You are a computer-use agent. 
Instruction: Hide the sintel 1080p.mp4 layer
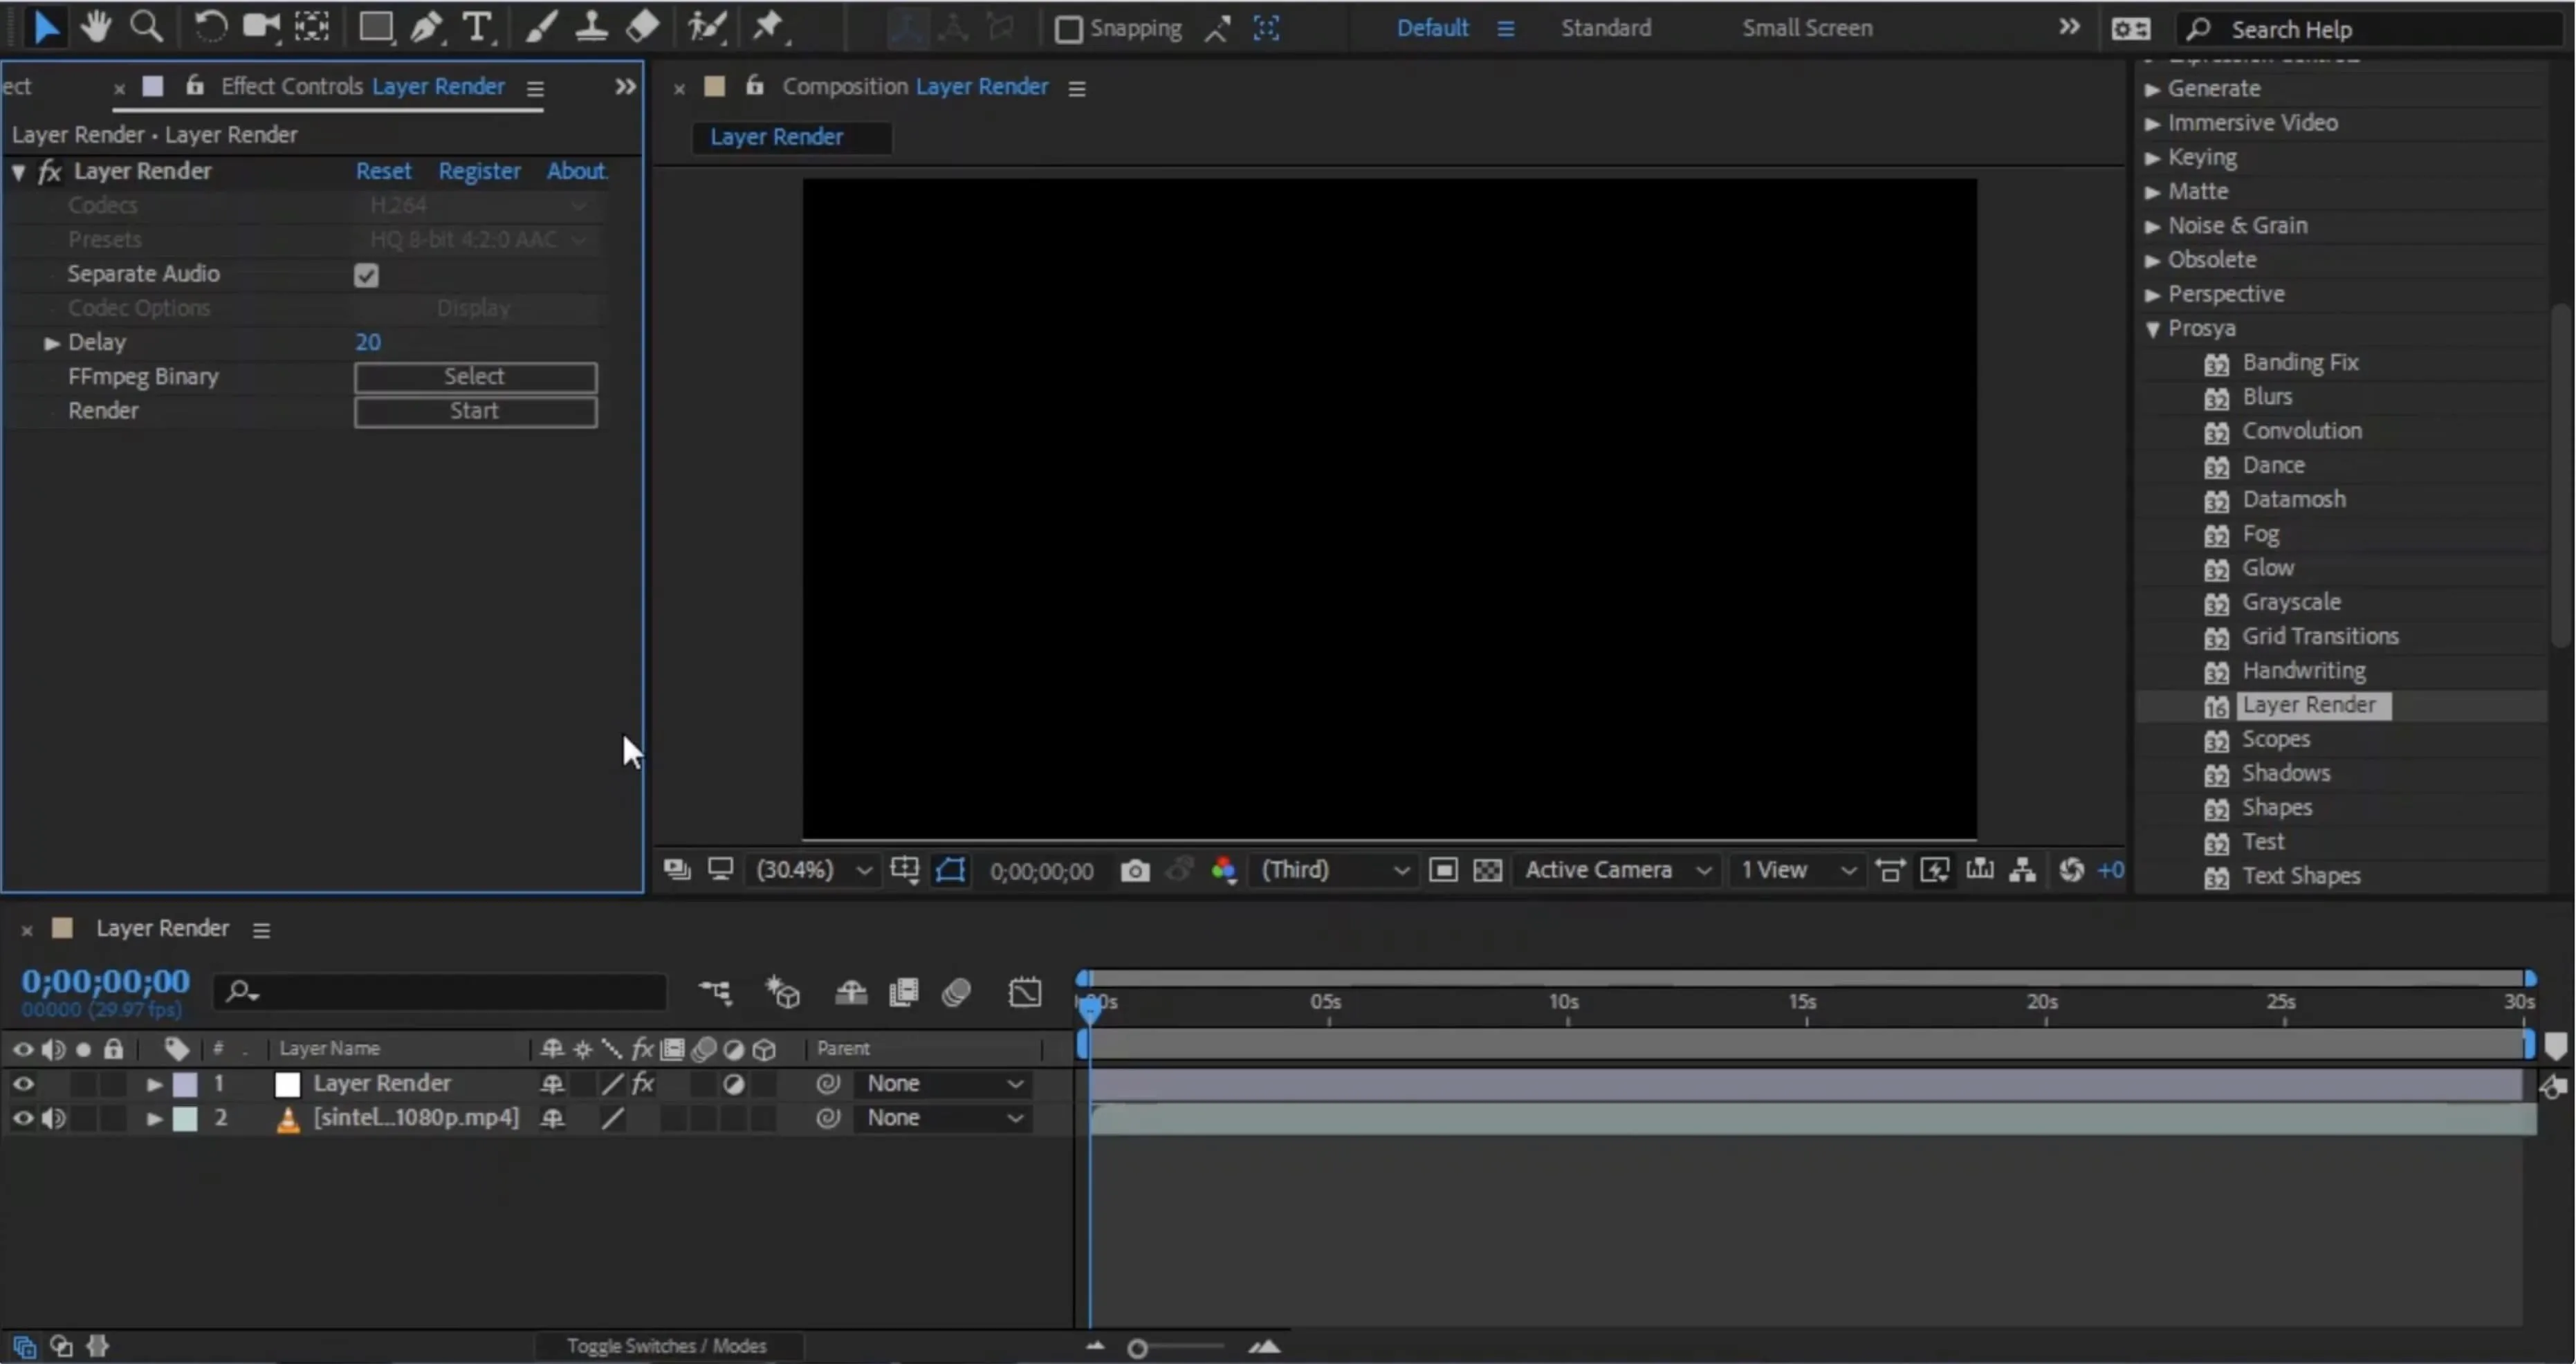click(22, 1117)
